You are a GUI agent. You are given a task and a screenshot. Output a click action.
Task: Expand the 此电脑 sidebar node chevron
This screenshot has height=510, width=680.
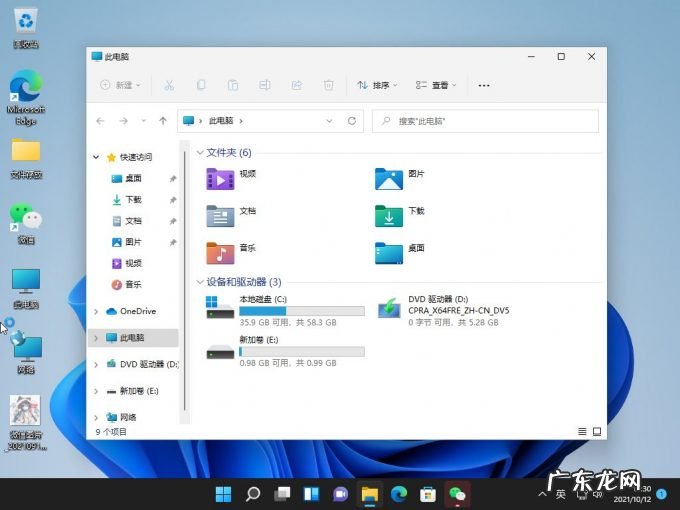[x=96, y=338]
